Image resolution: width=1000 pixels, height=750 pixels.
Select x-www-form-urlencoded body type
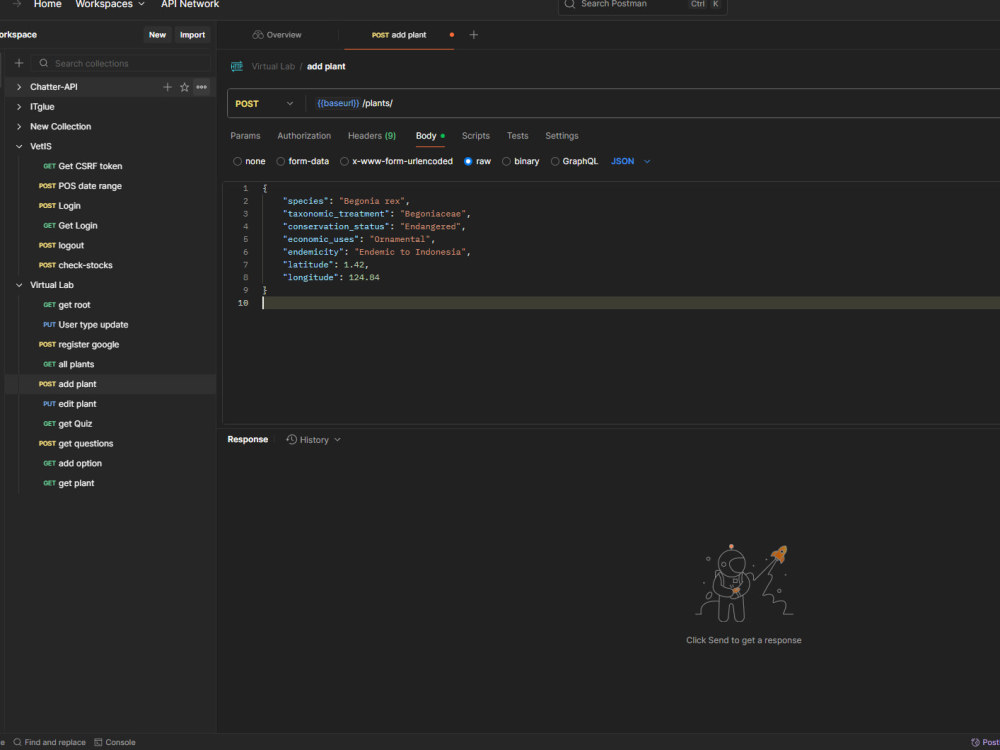[x=344, y=161]
